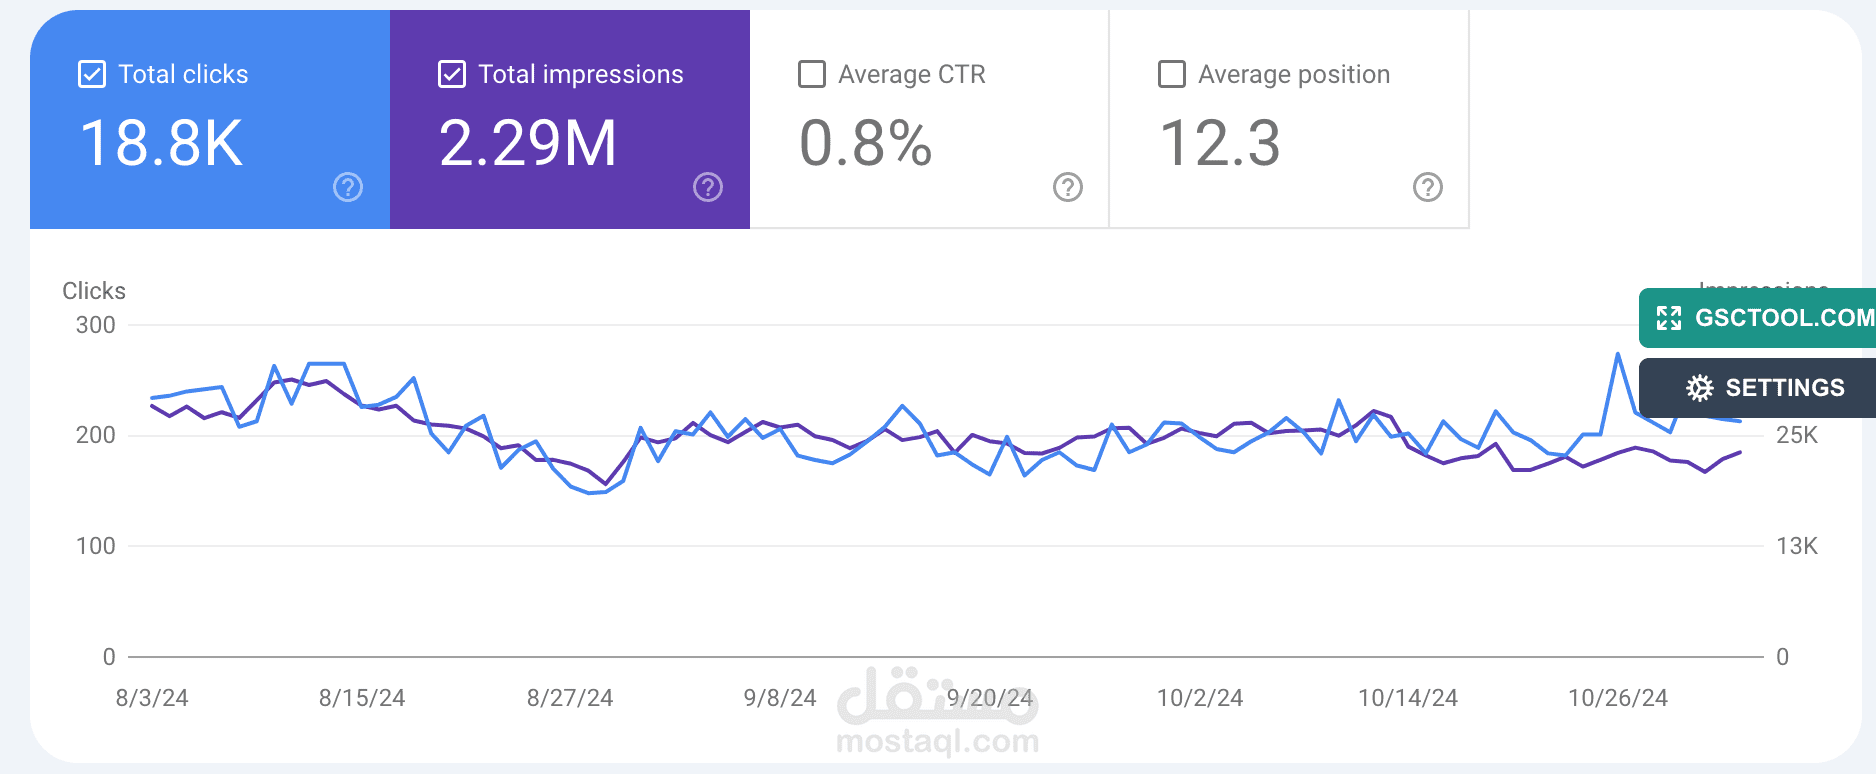
Task: Click the mostaql.com watermark logo
Action: pos(938,712)
